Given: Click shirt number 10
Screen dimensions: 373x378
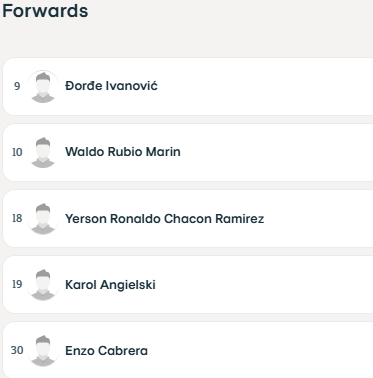Looking at the screenshot, I should click(x=17, y=152).
